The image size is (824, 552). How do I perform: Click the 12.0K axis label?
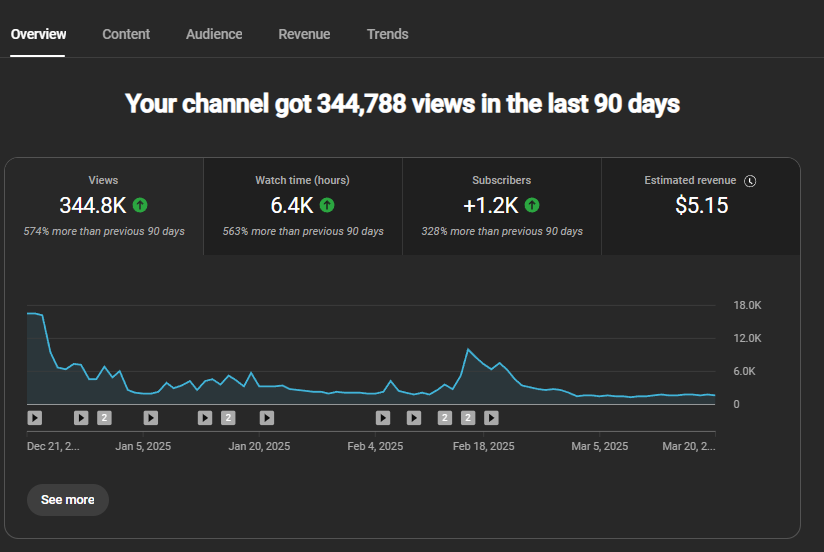(x=747, y=339)
